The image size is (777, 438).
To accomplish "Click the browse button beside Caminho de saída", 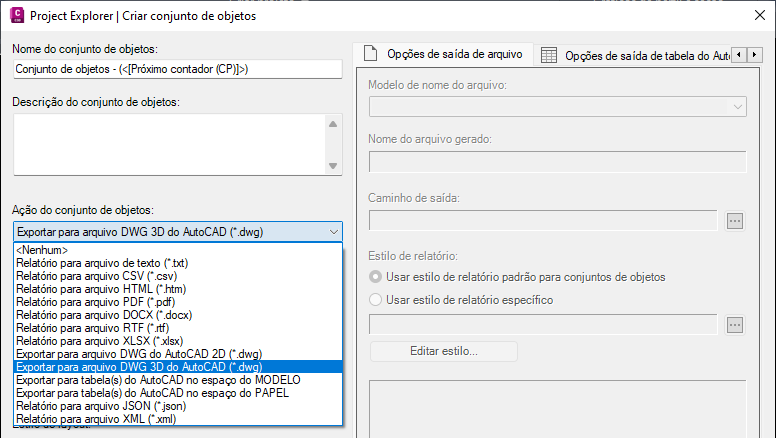I will [x=735, y=221].
